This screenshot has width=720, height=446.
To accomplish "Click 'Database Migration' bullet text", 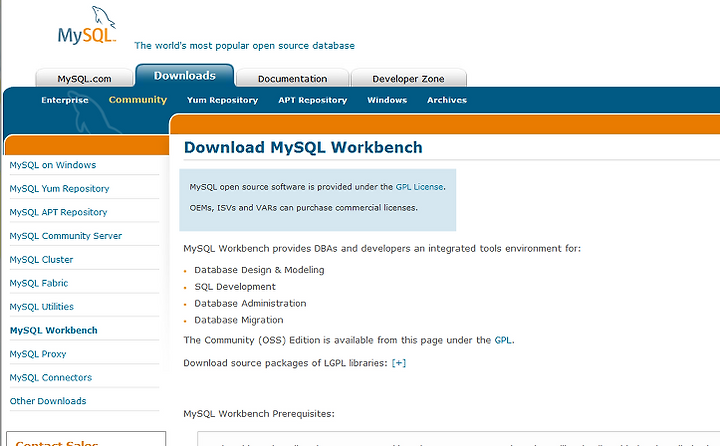I will (x=239, y=320).
